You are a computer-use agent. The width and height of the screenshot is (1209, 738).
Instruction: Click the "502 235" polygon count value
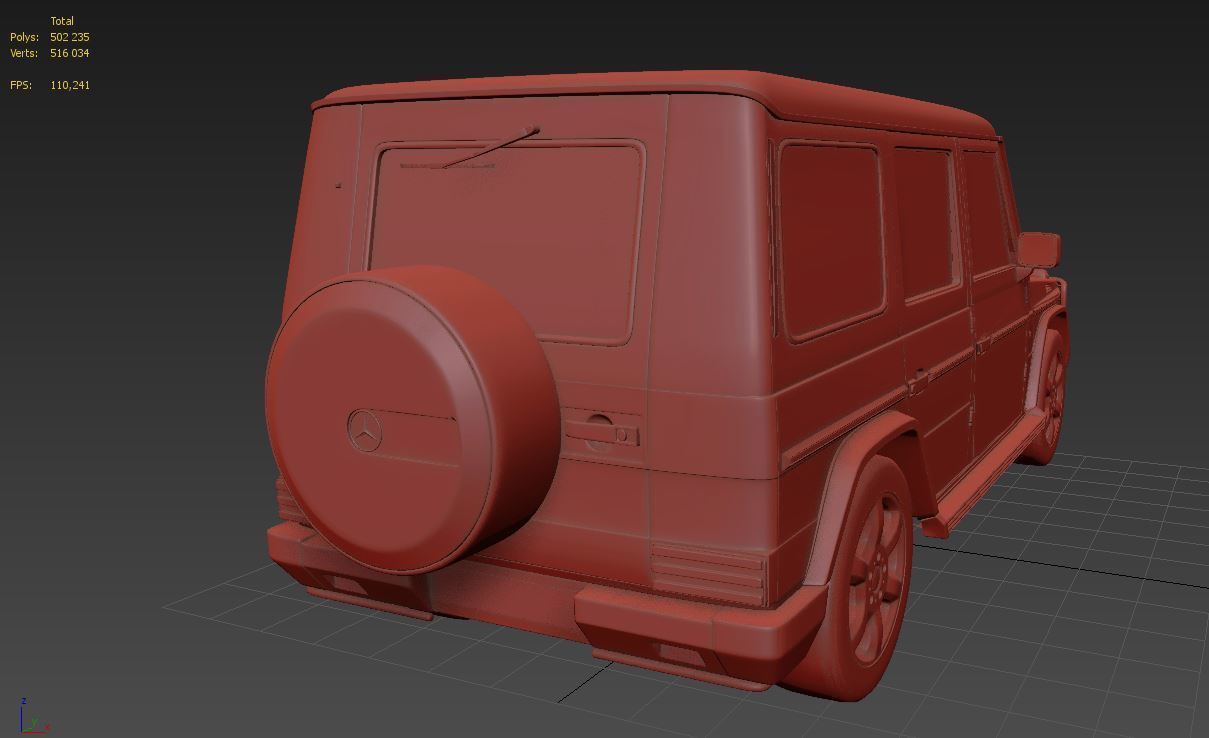tap(69, 37)
